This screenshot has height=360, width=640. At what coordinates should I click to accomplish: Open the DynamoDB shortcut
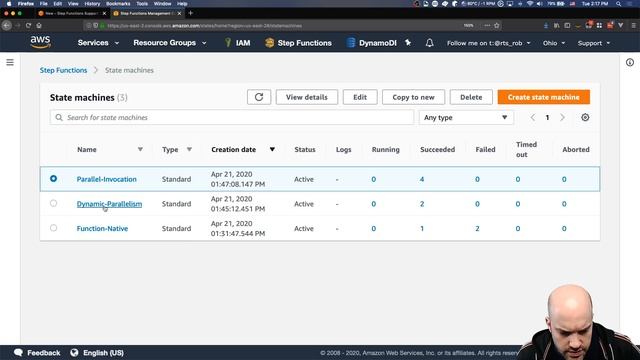(372, 43)
